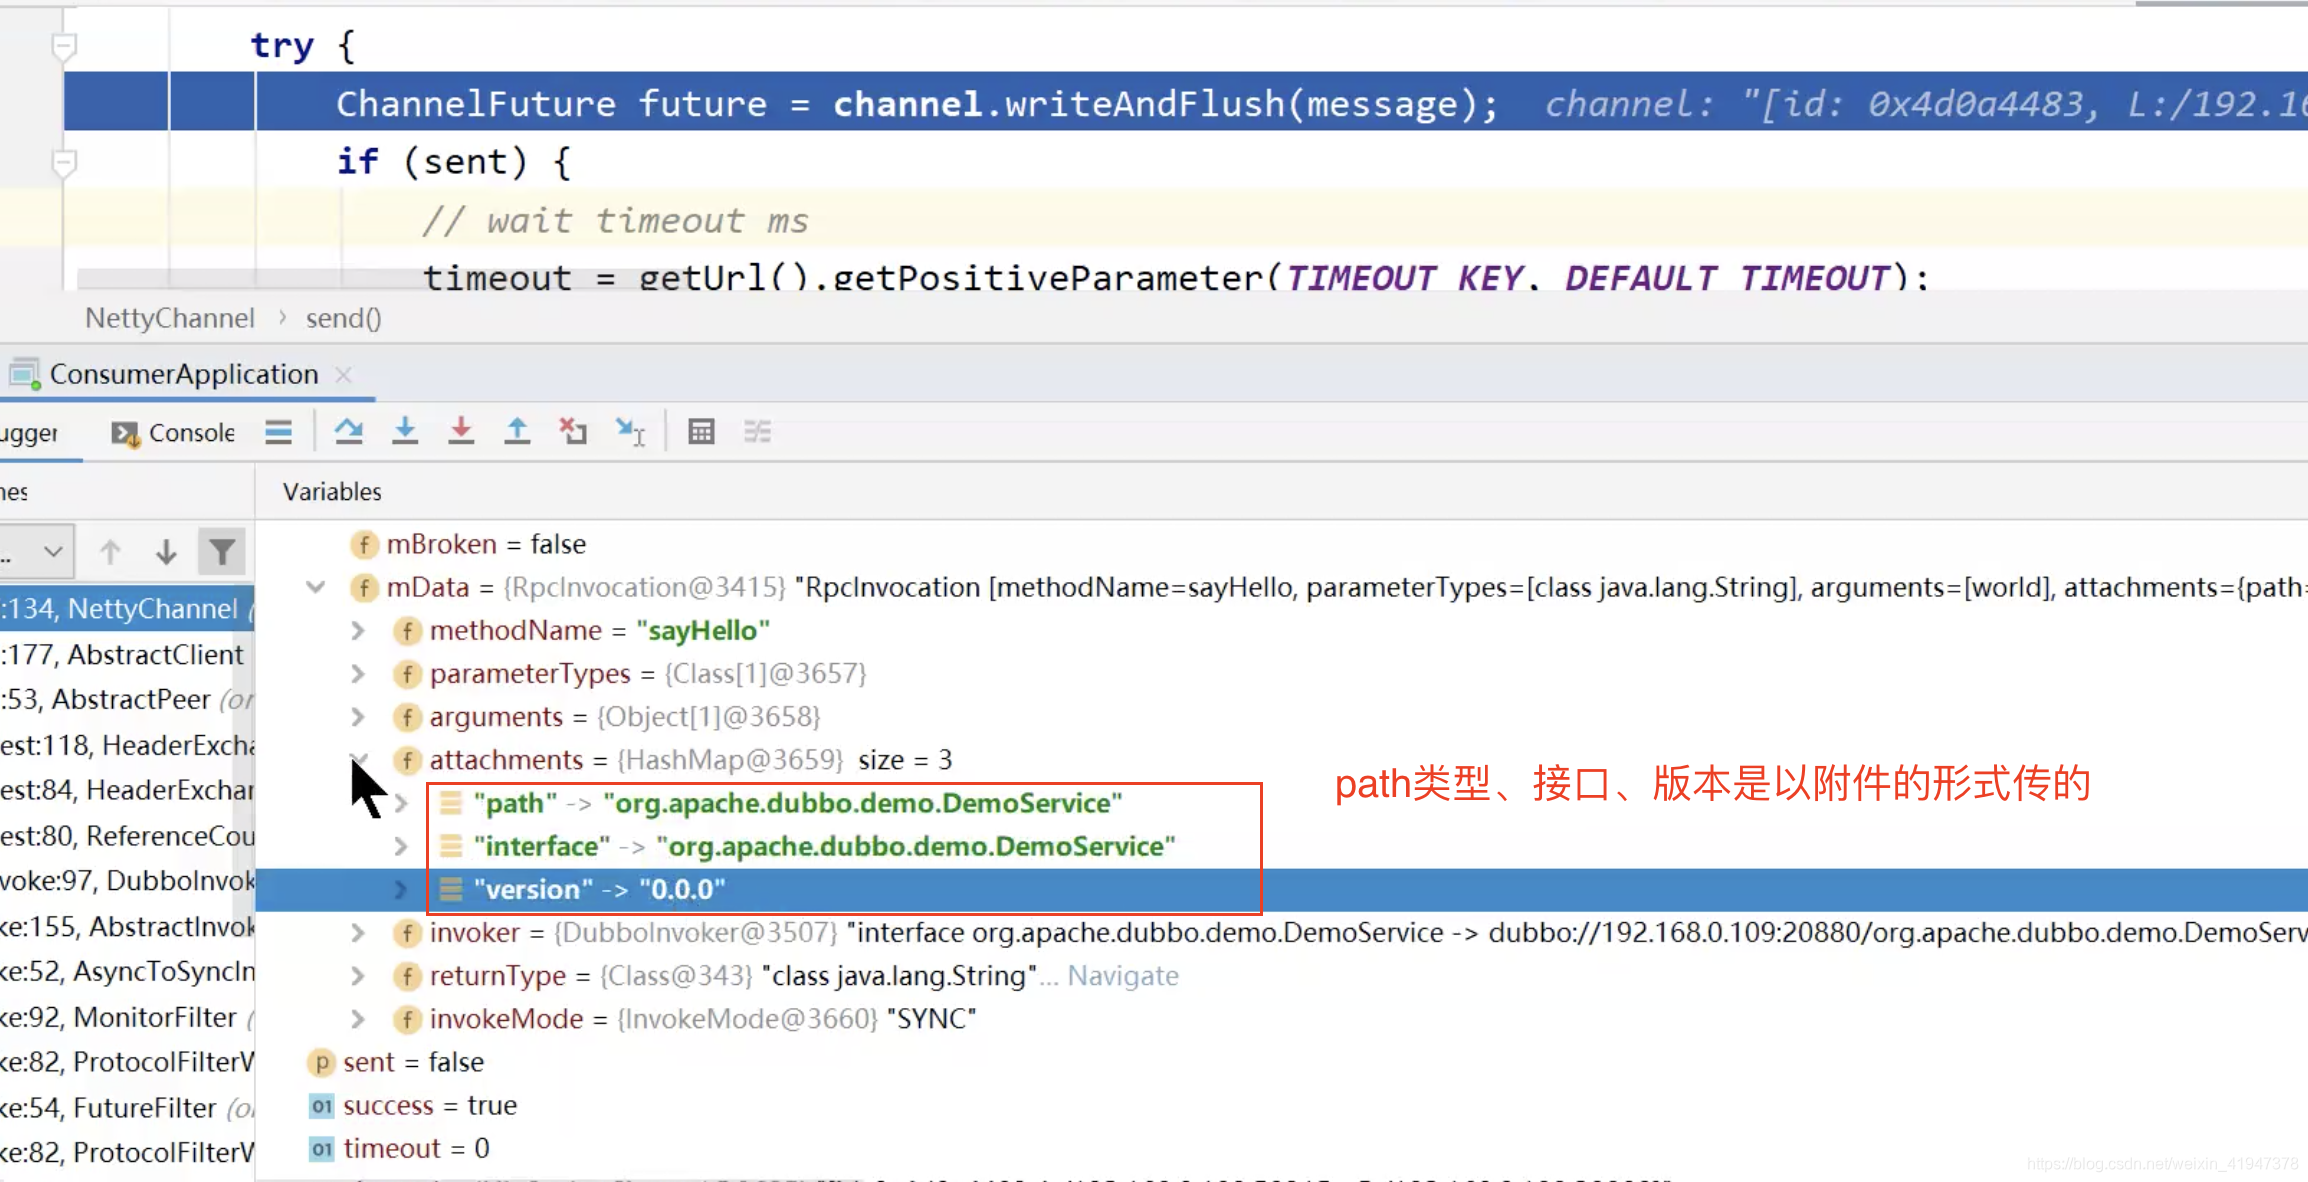Select the :92, MonitorFilter stack frame

[x=127, y=1017]
